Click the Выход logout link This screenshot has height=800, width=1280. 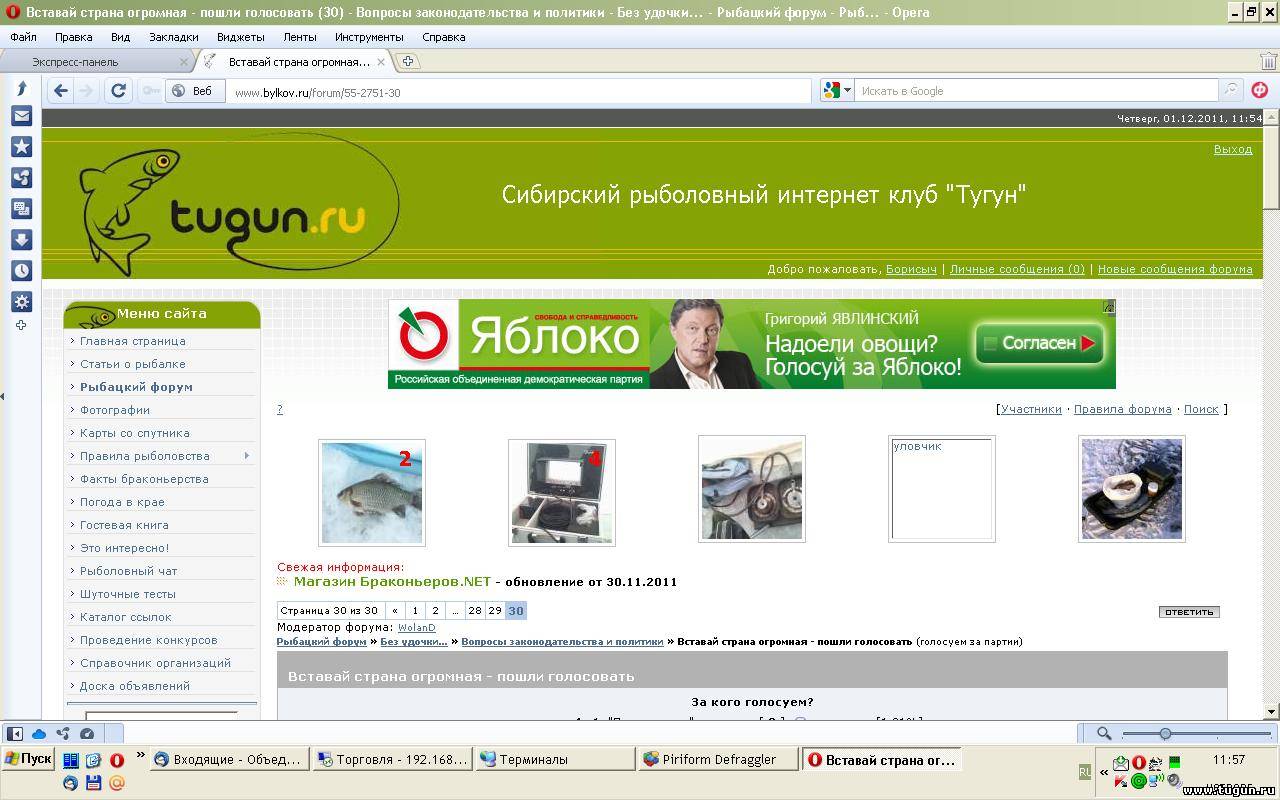1233,149
